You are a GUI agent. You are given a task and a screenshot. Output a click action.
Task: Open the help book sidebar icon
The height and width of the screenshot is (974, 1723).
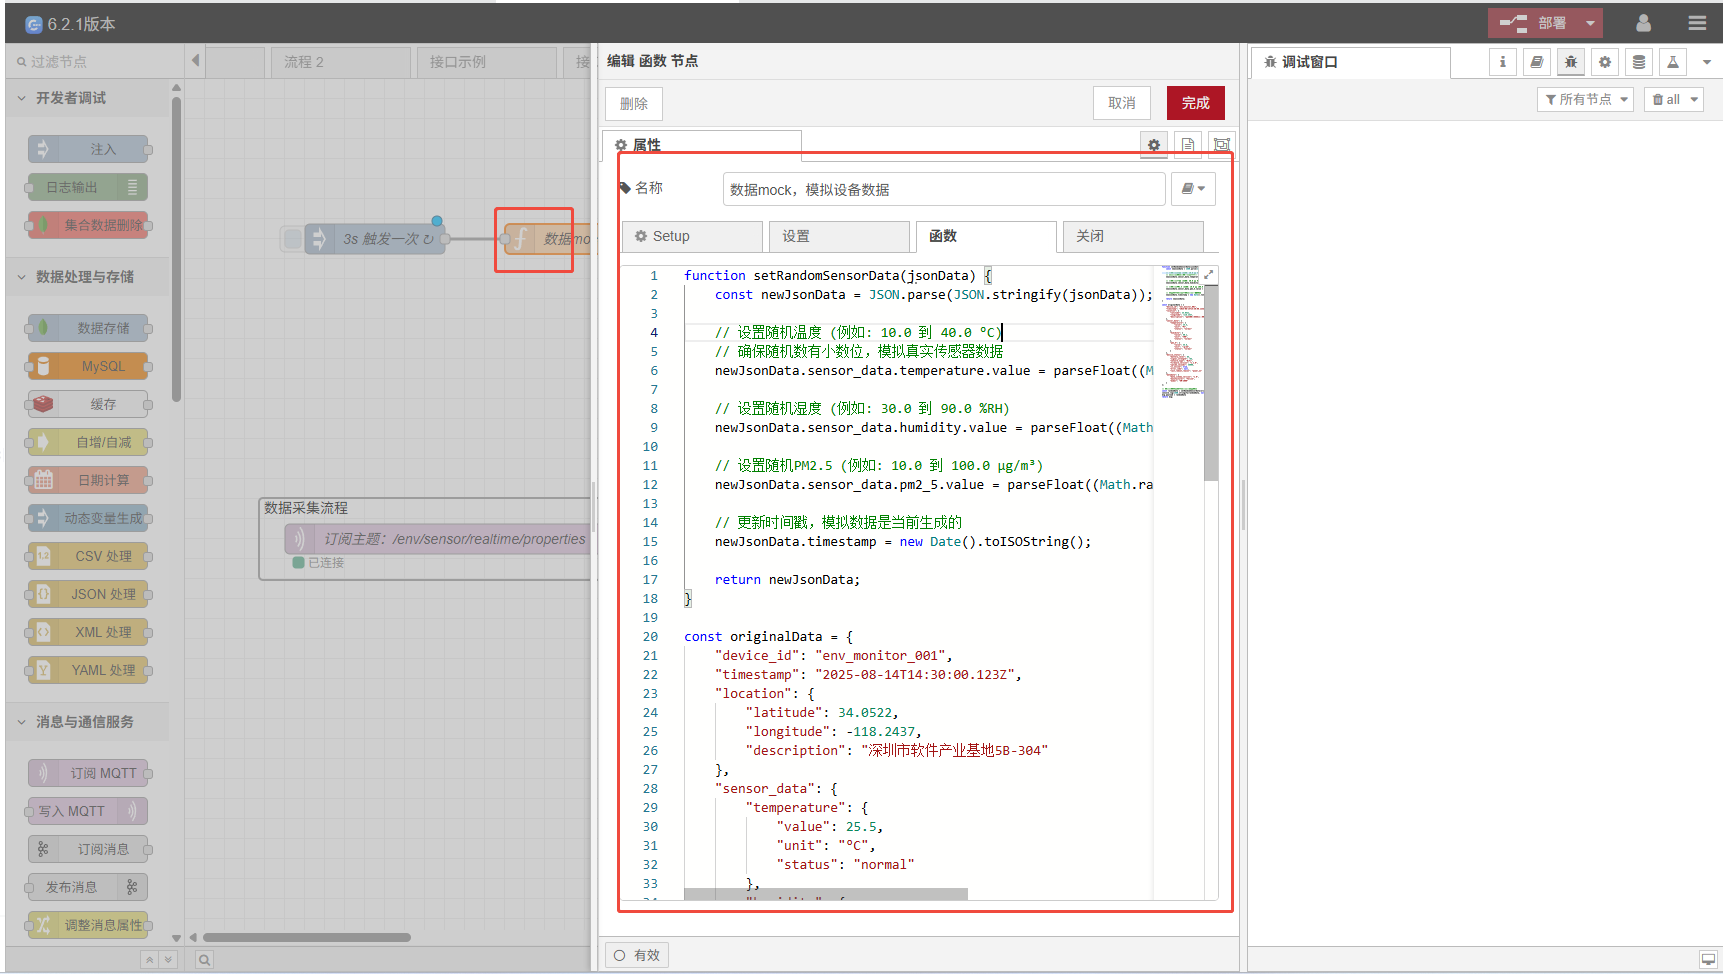1536,62
